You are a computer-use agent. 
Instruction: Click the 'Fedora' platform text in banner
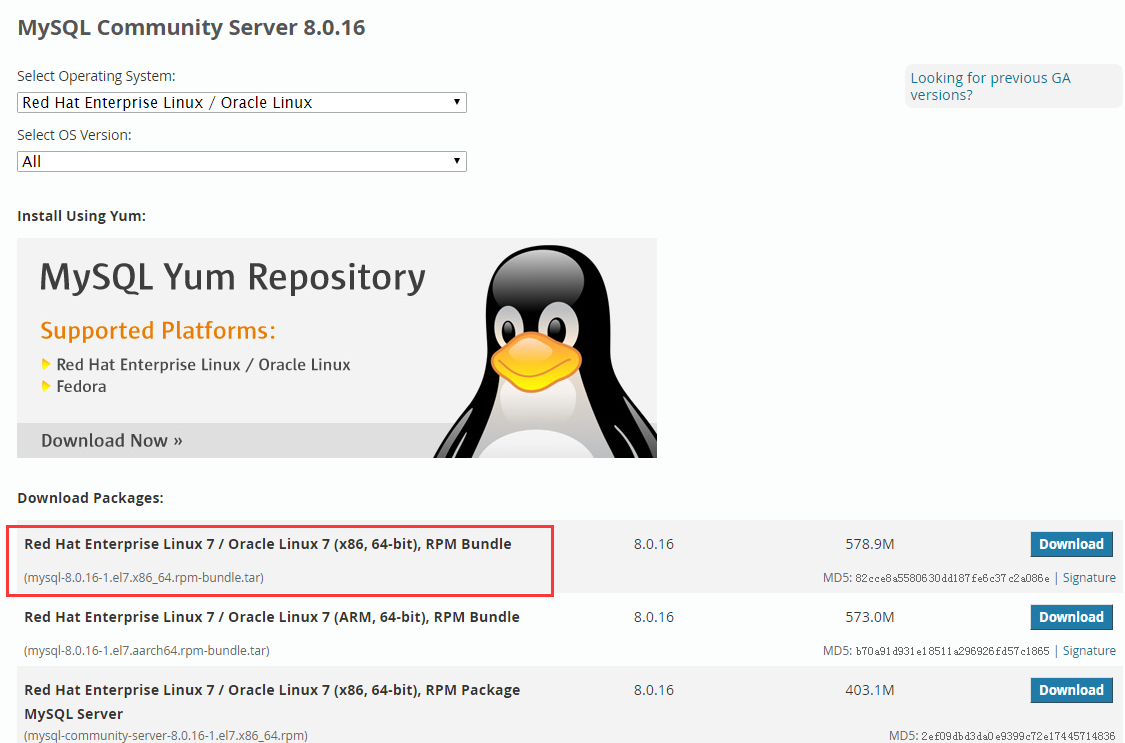(x=81, y=386)
